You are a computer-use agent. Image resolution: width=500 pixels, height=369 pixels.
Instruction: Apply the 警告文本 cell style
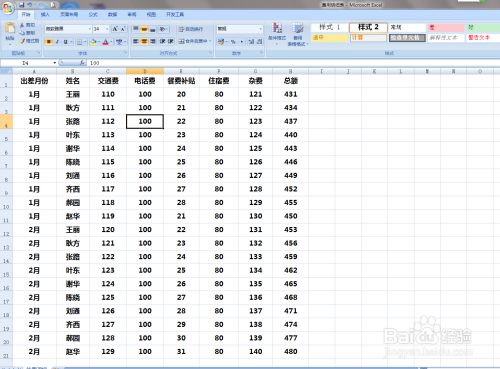(x=482, y=38)
